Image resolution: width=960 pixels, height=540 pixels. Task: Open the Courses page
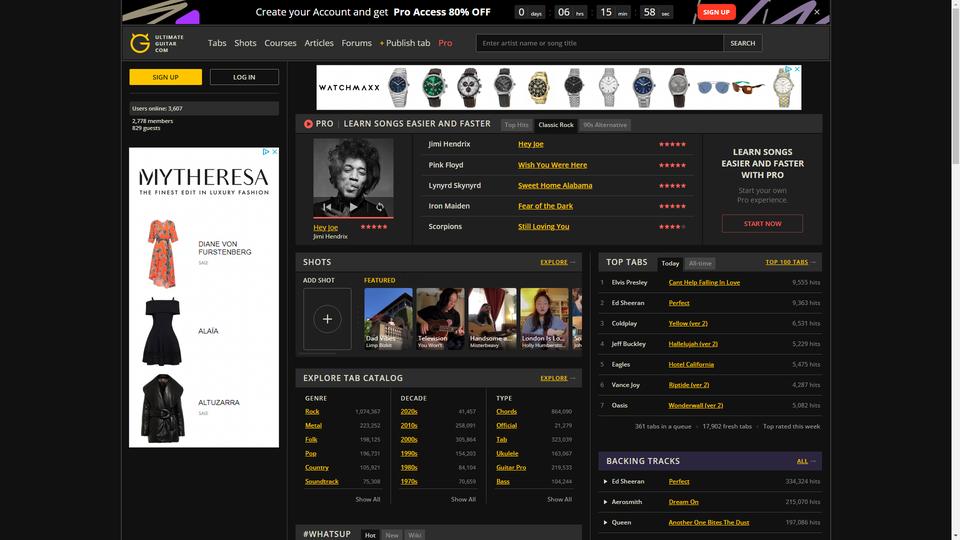(x=280, y=43)
